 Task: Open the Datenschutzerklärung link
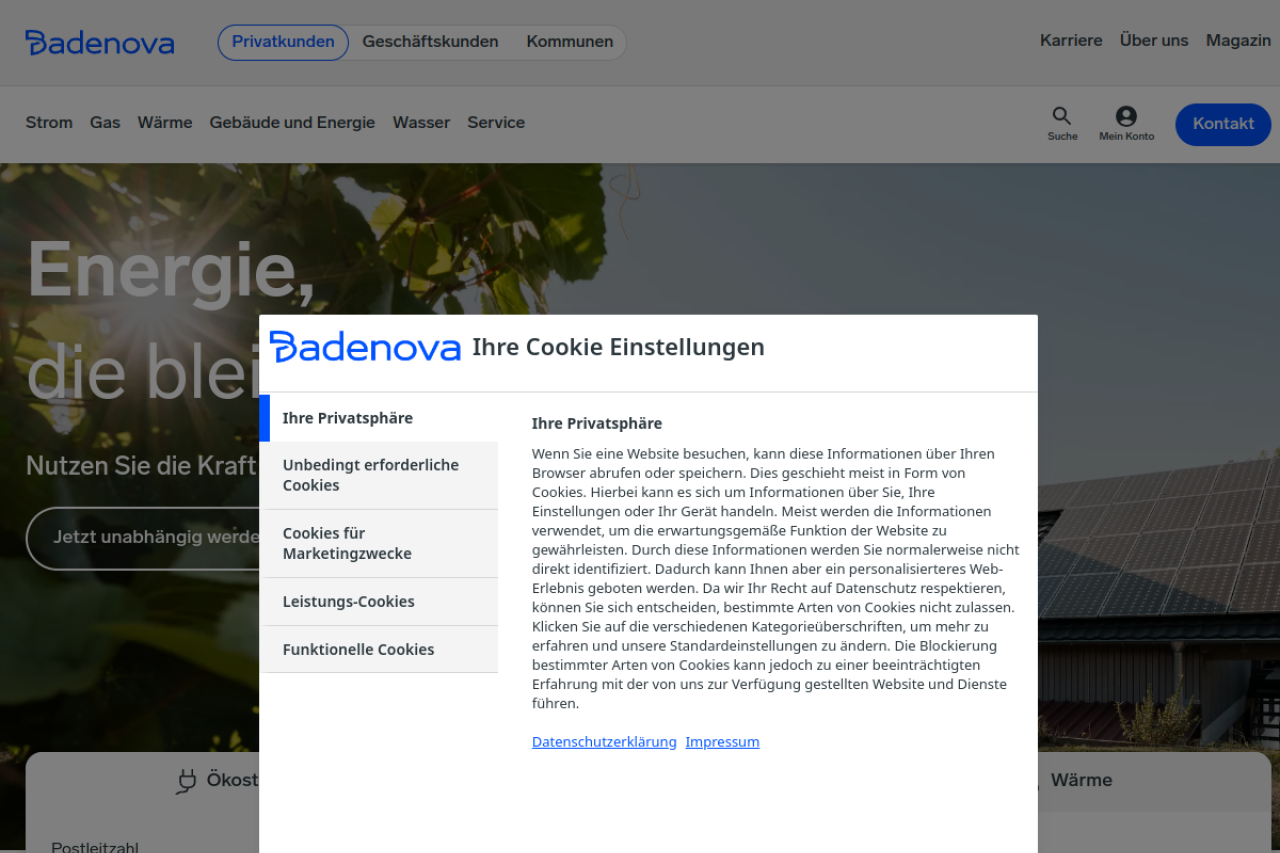(x=604, y=742)
